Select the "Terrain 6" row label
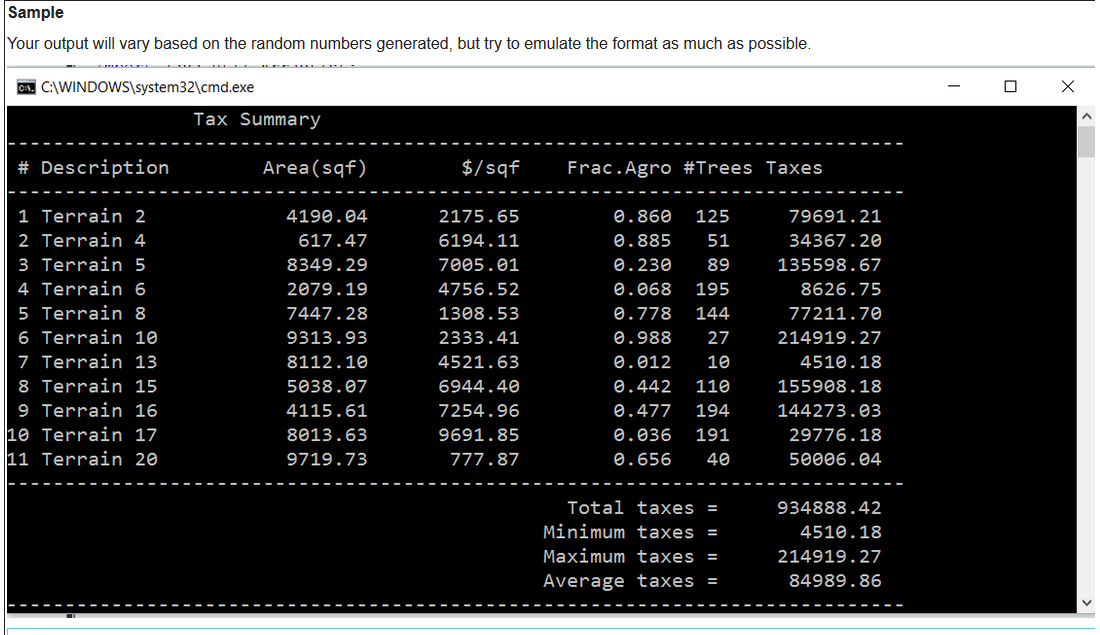The height and width of the screenshot is (635, 1100). (x=93, y=289)
